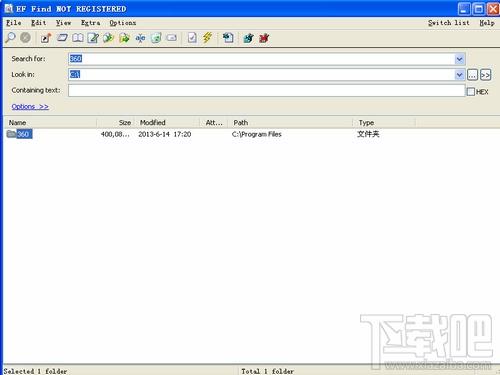Open the Extra menu
This screenshot has height=375, width=500.
pyautogui.click(x=90, y=23)
